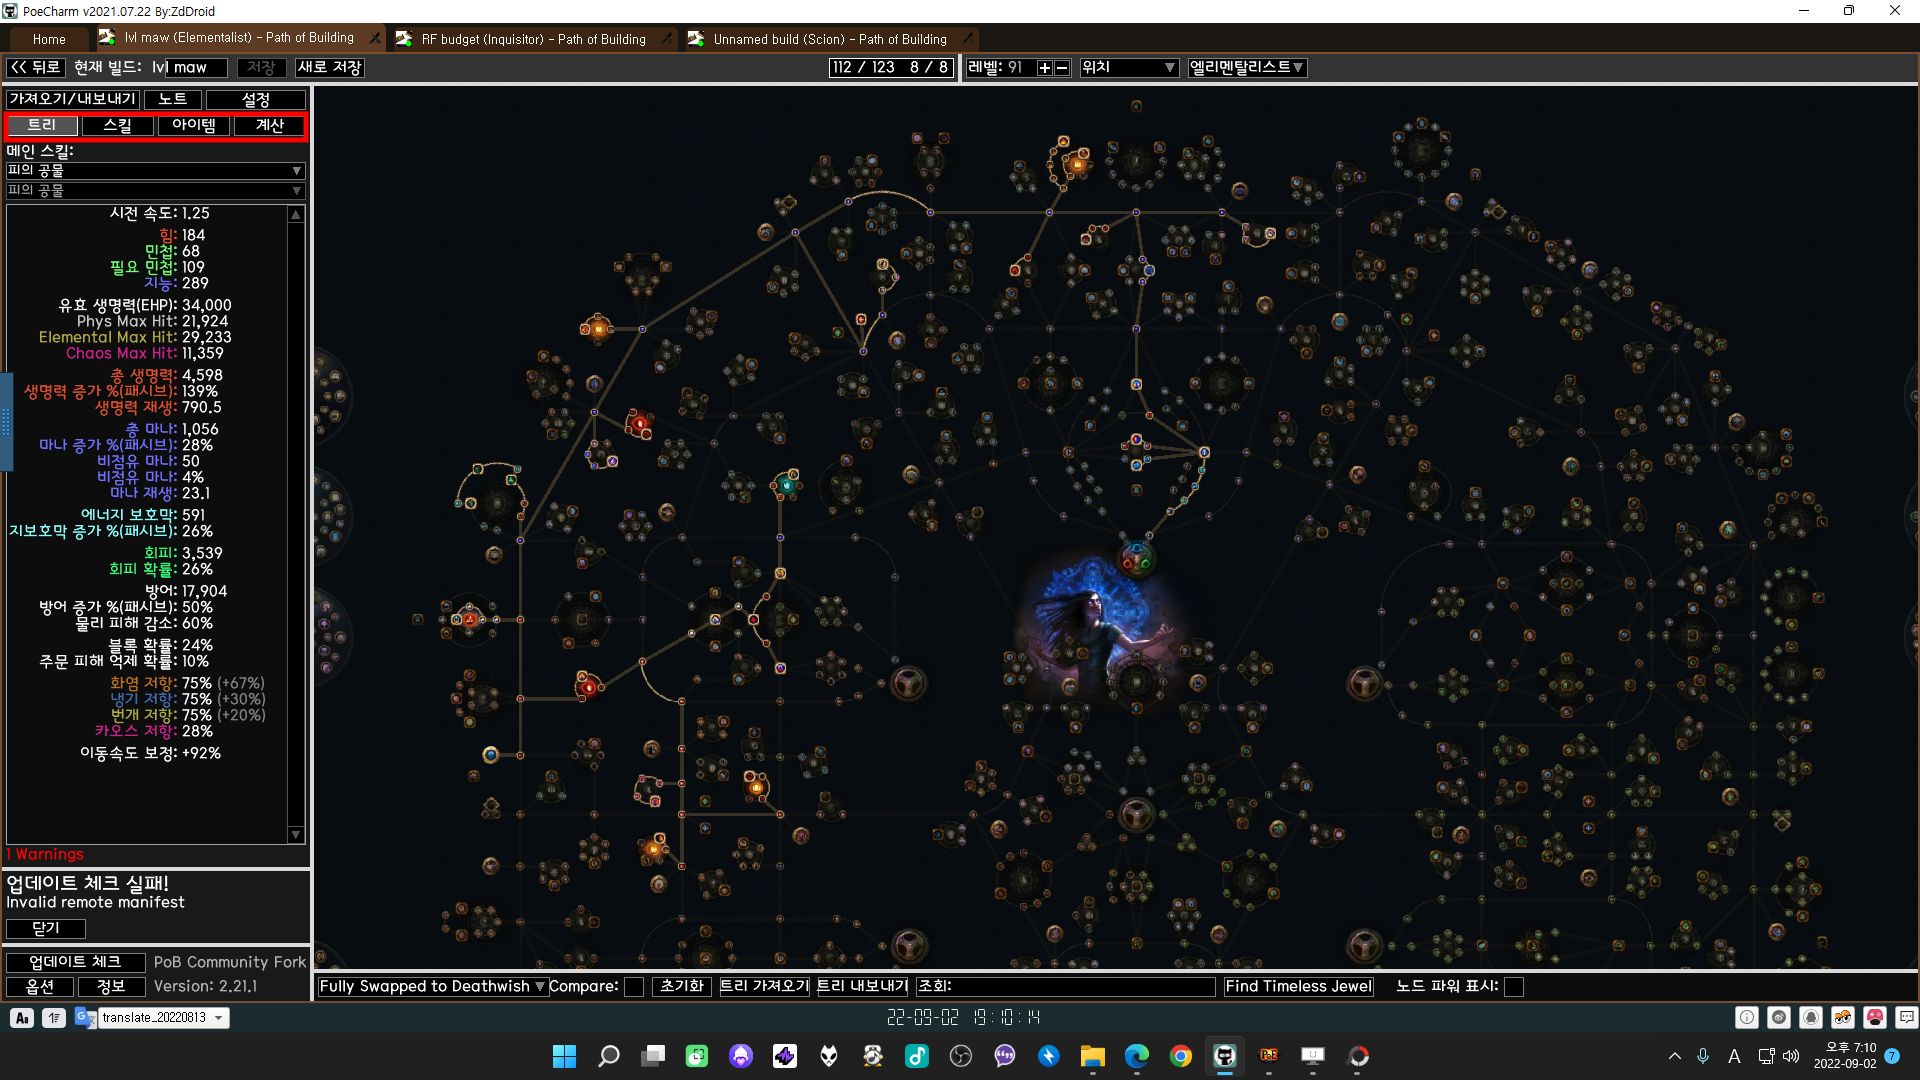Click the tree search input field
This screenshot has height=1080, width=1920.
pos(1080,987)
